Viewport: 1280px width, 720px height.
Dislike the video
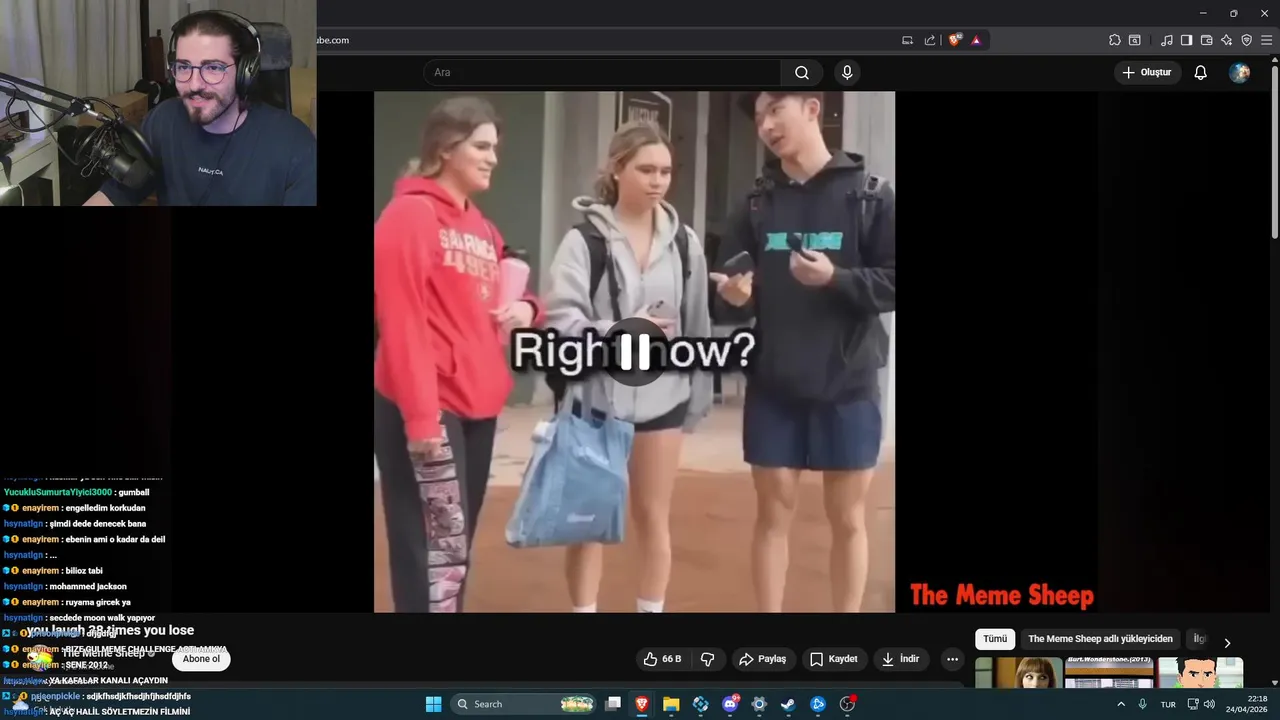point(708,659)
